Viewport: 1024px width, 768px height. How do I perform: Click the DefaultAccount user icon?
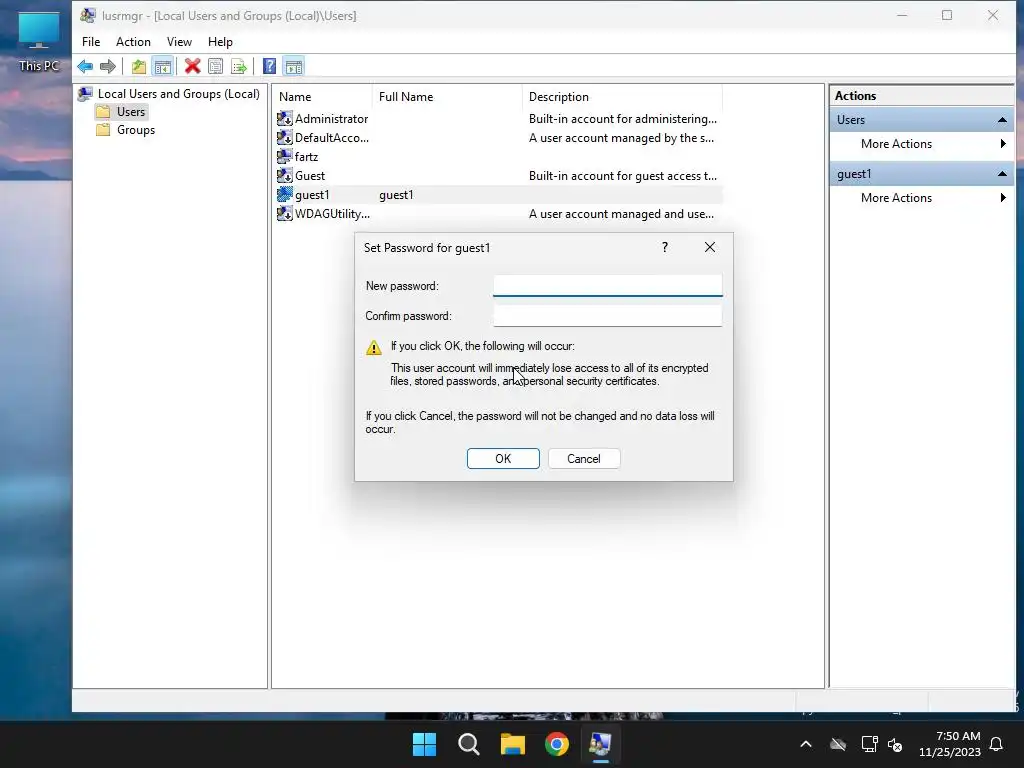[285, 138]
